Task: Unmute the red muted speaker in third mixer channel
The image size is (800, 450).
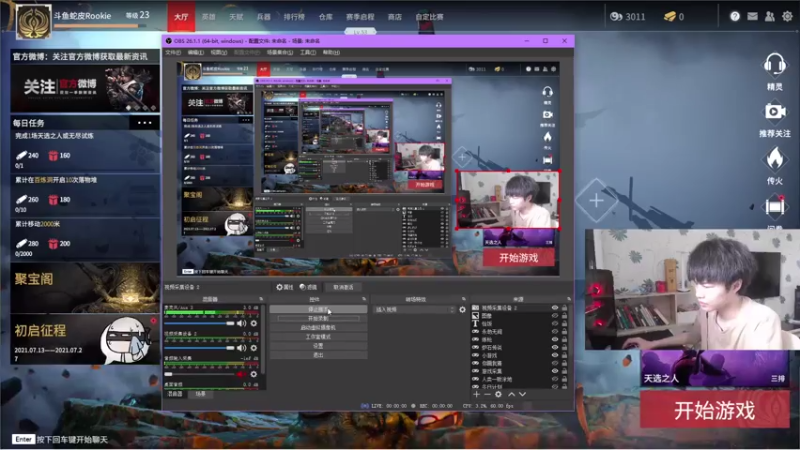Action: click(x=241, y=374)
